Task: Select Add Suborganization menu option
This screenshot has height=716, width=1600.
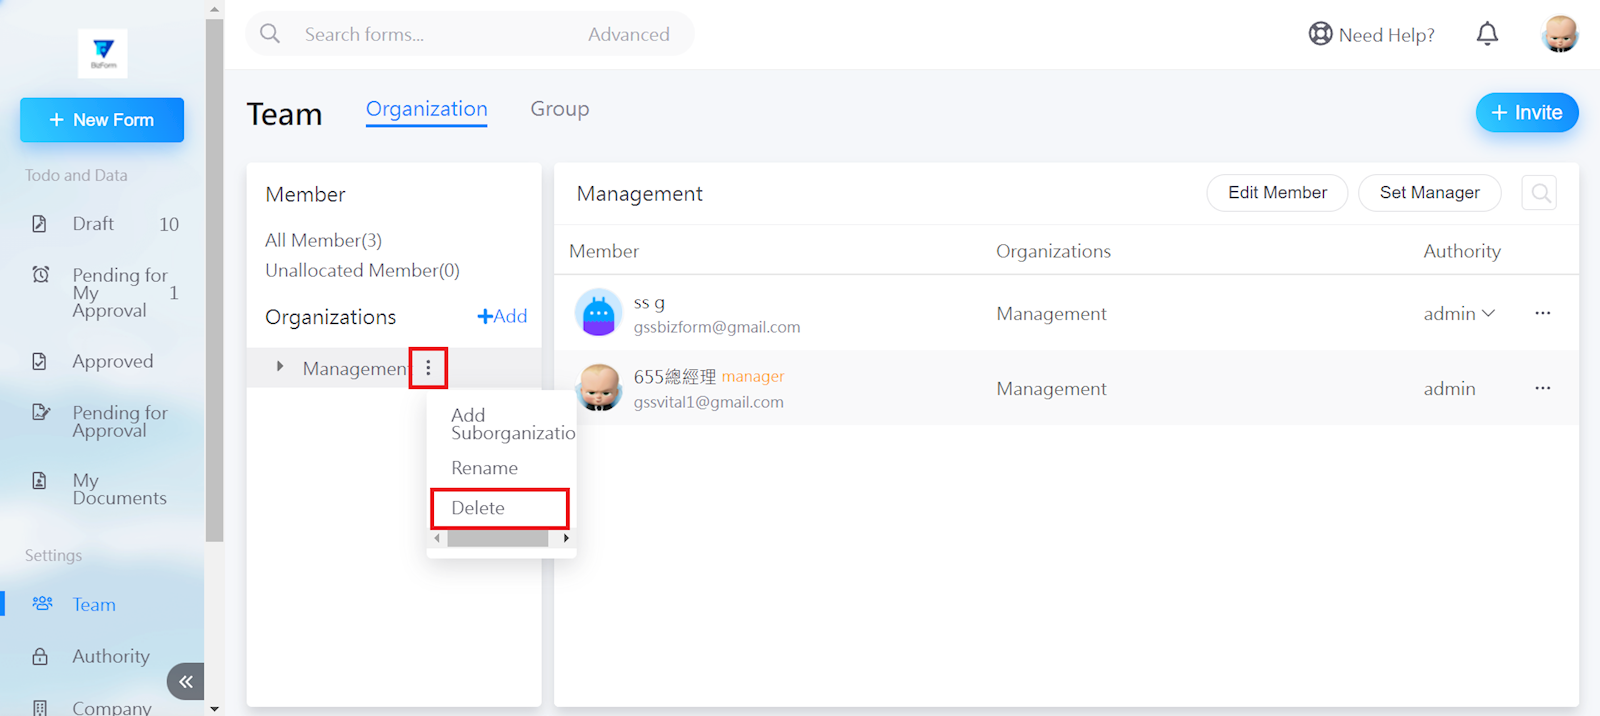Action: pos(510,424)
